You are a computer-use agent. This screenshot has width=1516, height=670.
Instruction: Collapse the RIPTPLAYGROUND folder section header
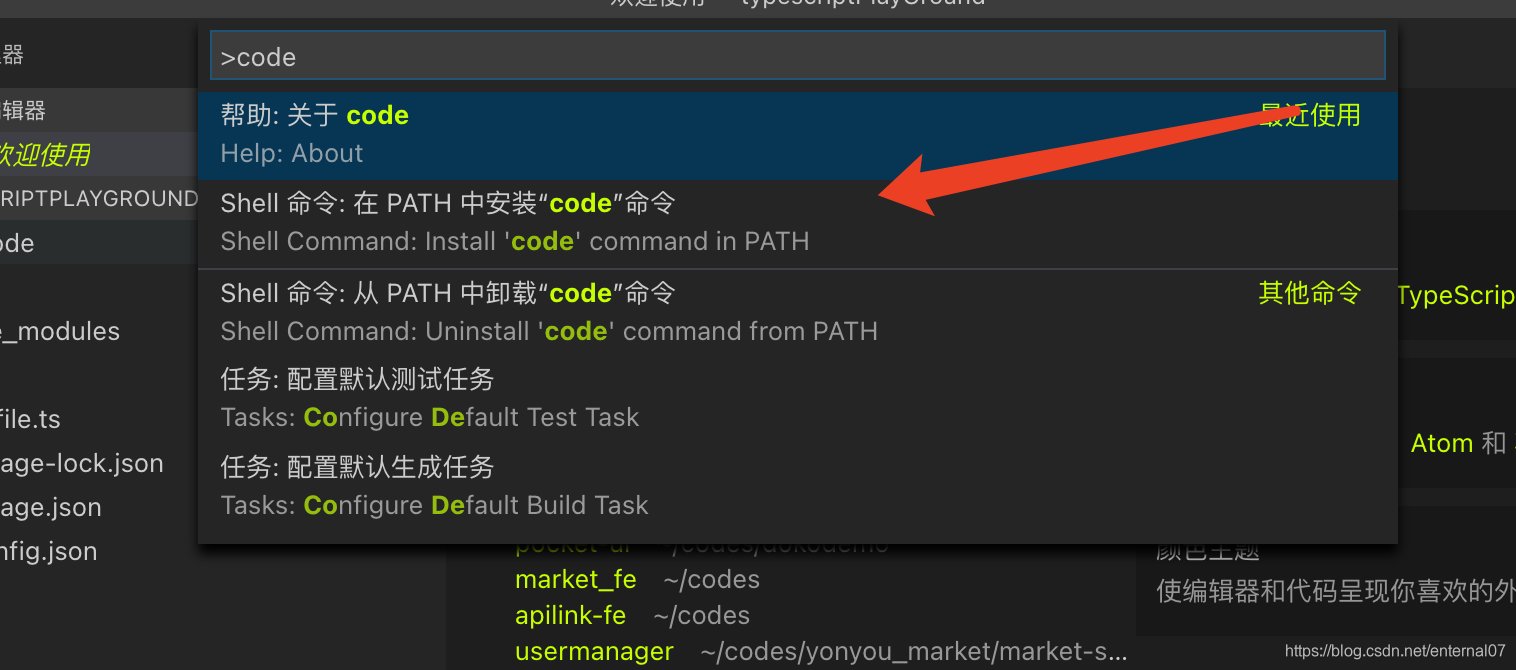click(x=98, y=198)
